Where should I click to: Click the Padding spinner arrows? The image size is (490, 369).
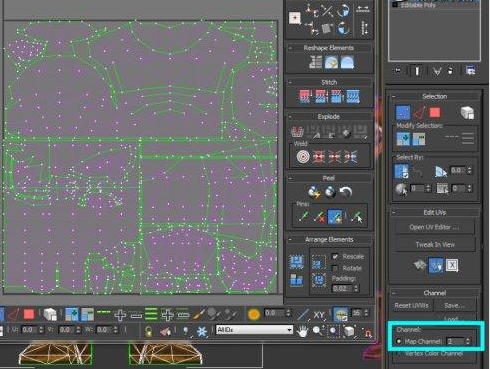[x=356, y=288]
